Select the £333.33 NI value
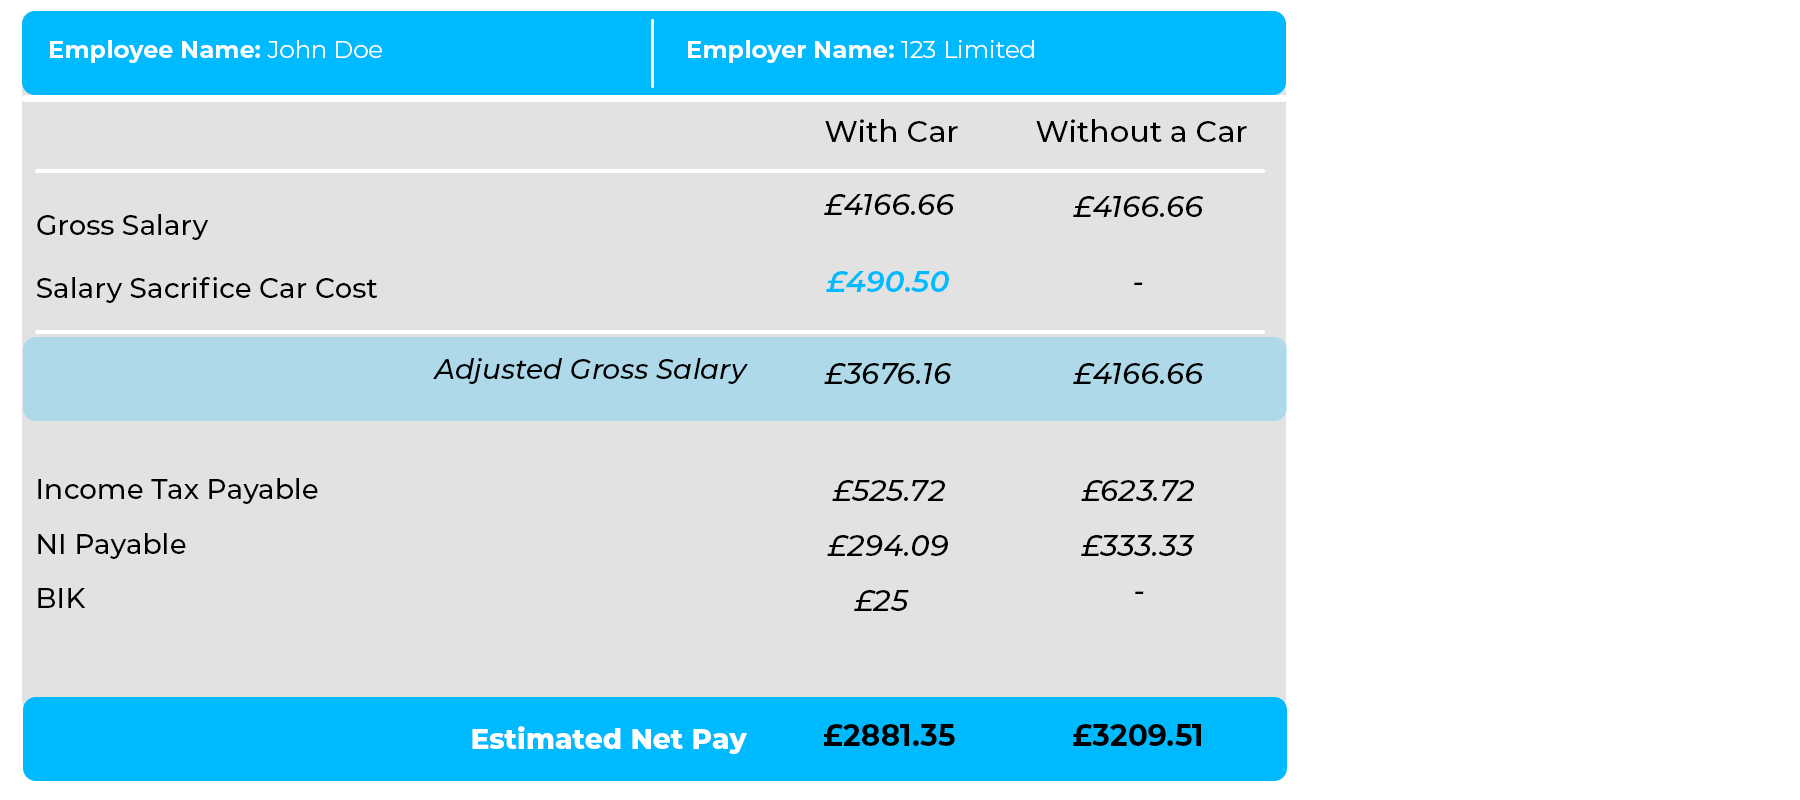The width and height of the screenshot is (1800, 800). 1138,546
